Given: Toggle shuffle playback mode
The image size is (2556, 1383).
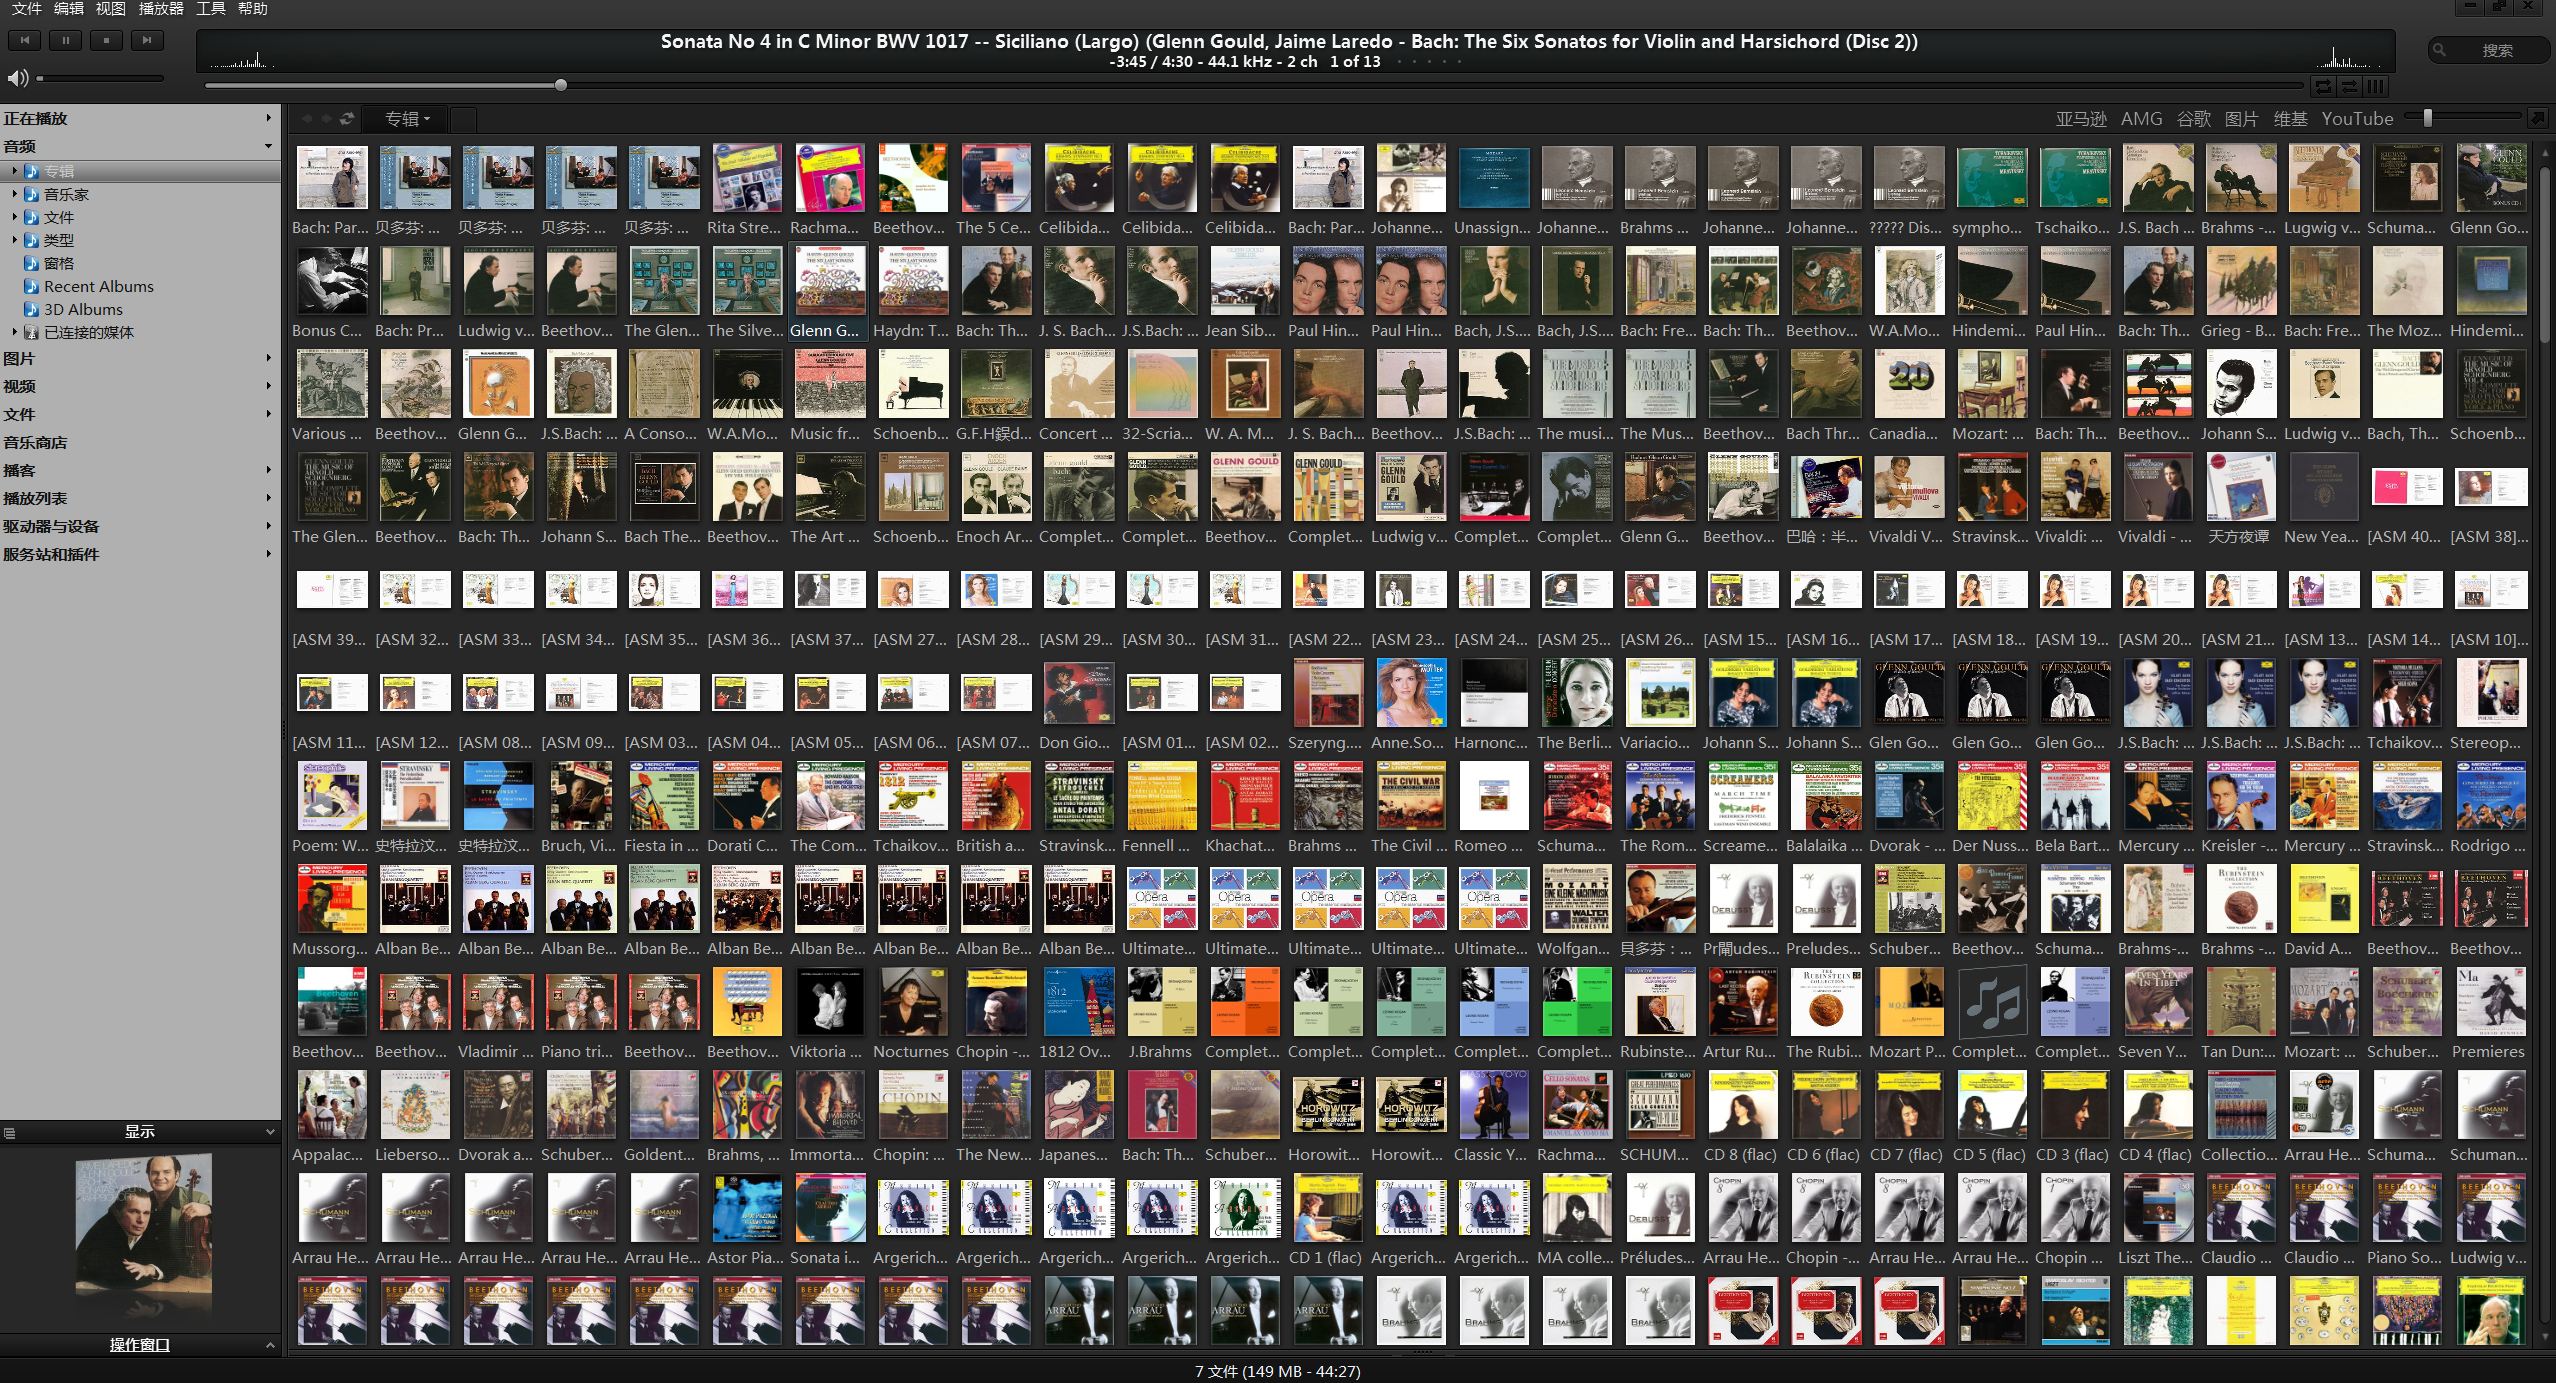Looking at the screenshot, I should [2350, 87].
